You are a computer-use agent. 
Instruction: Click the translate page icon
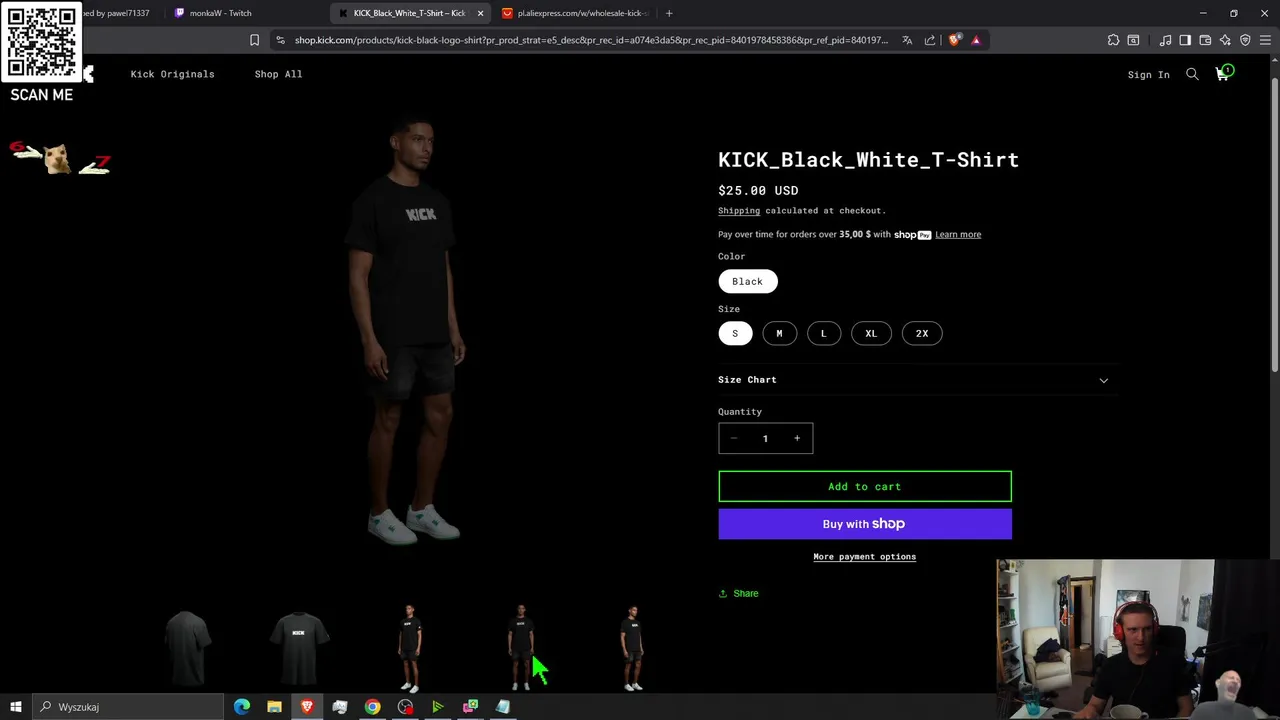(907, 40)
